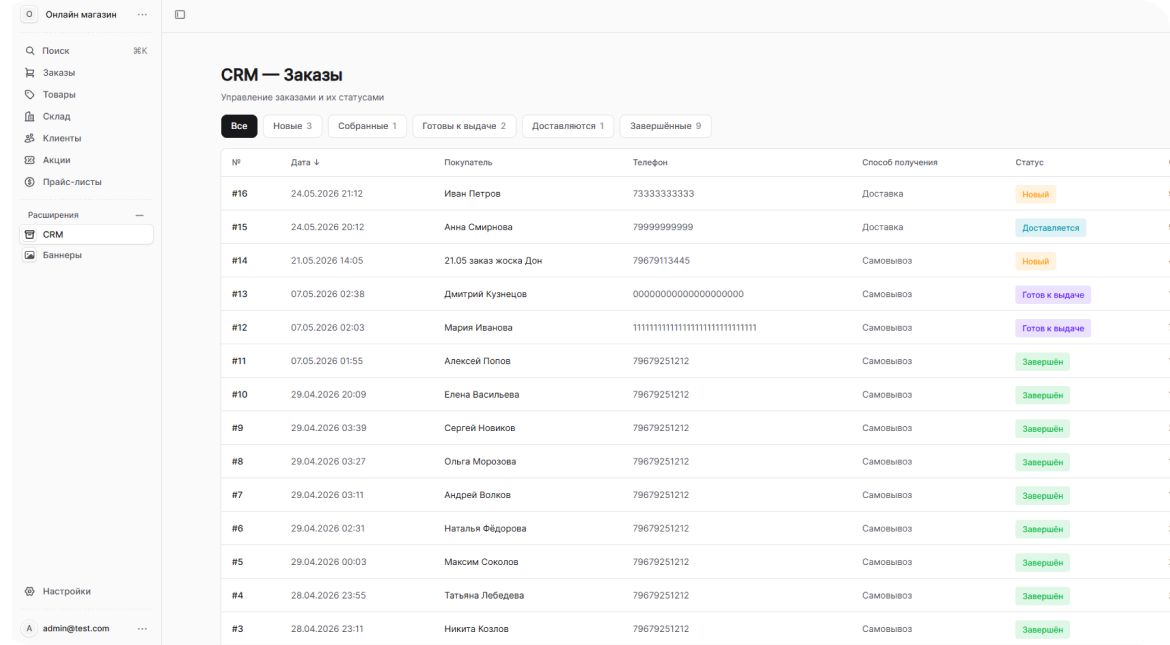Open the three-dot menu beside Онлайн магазин

click(142, 14)
